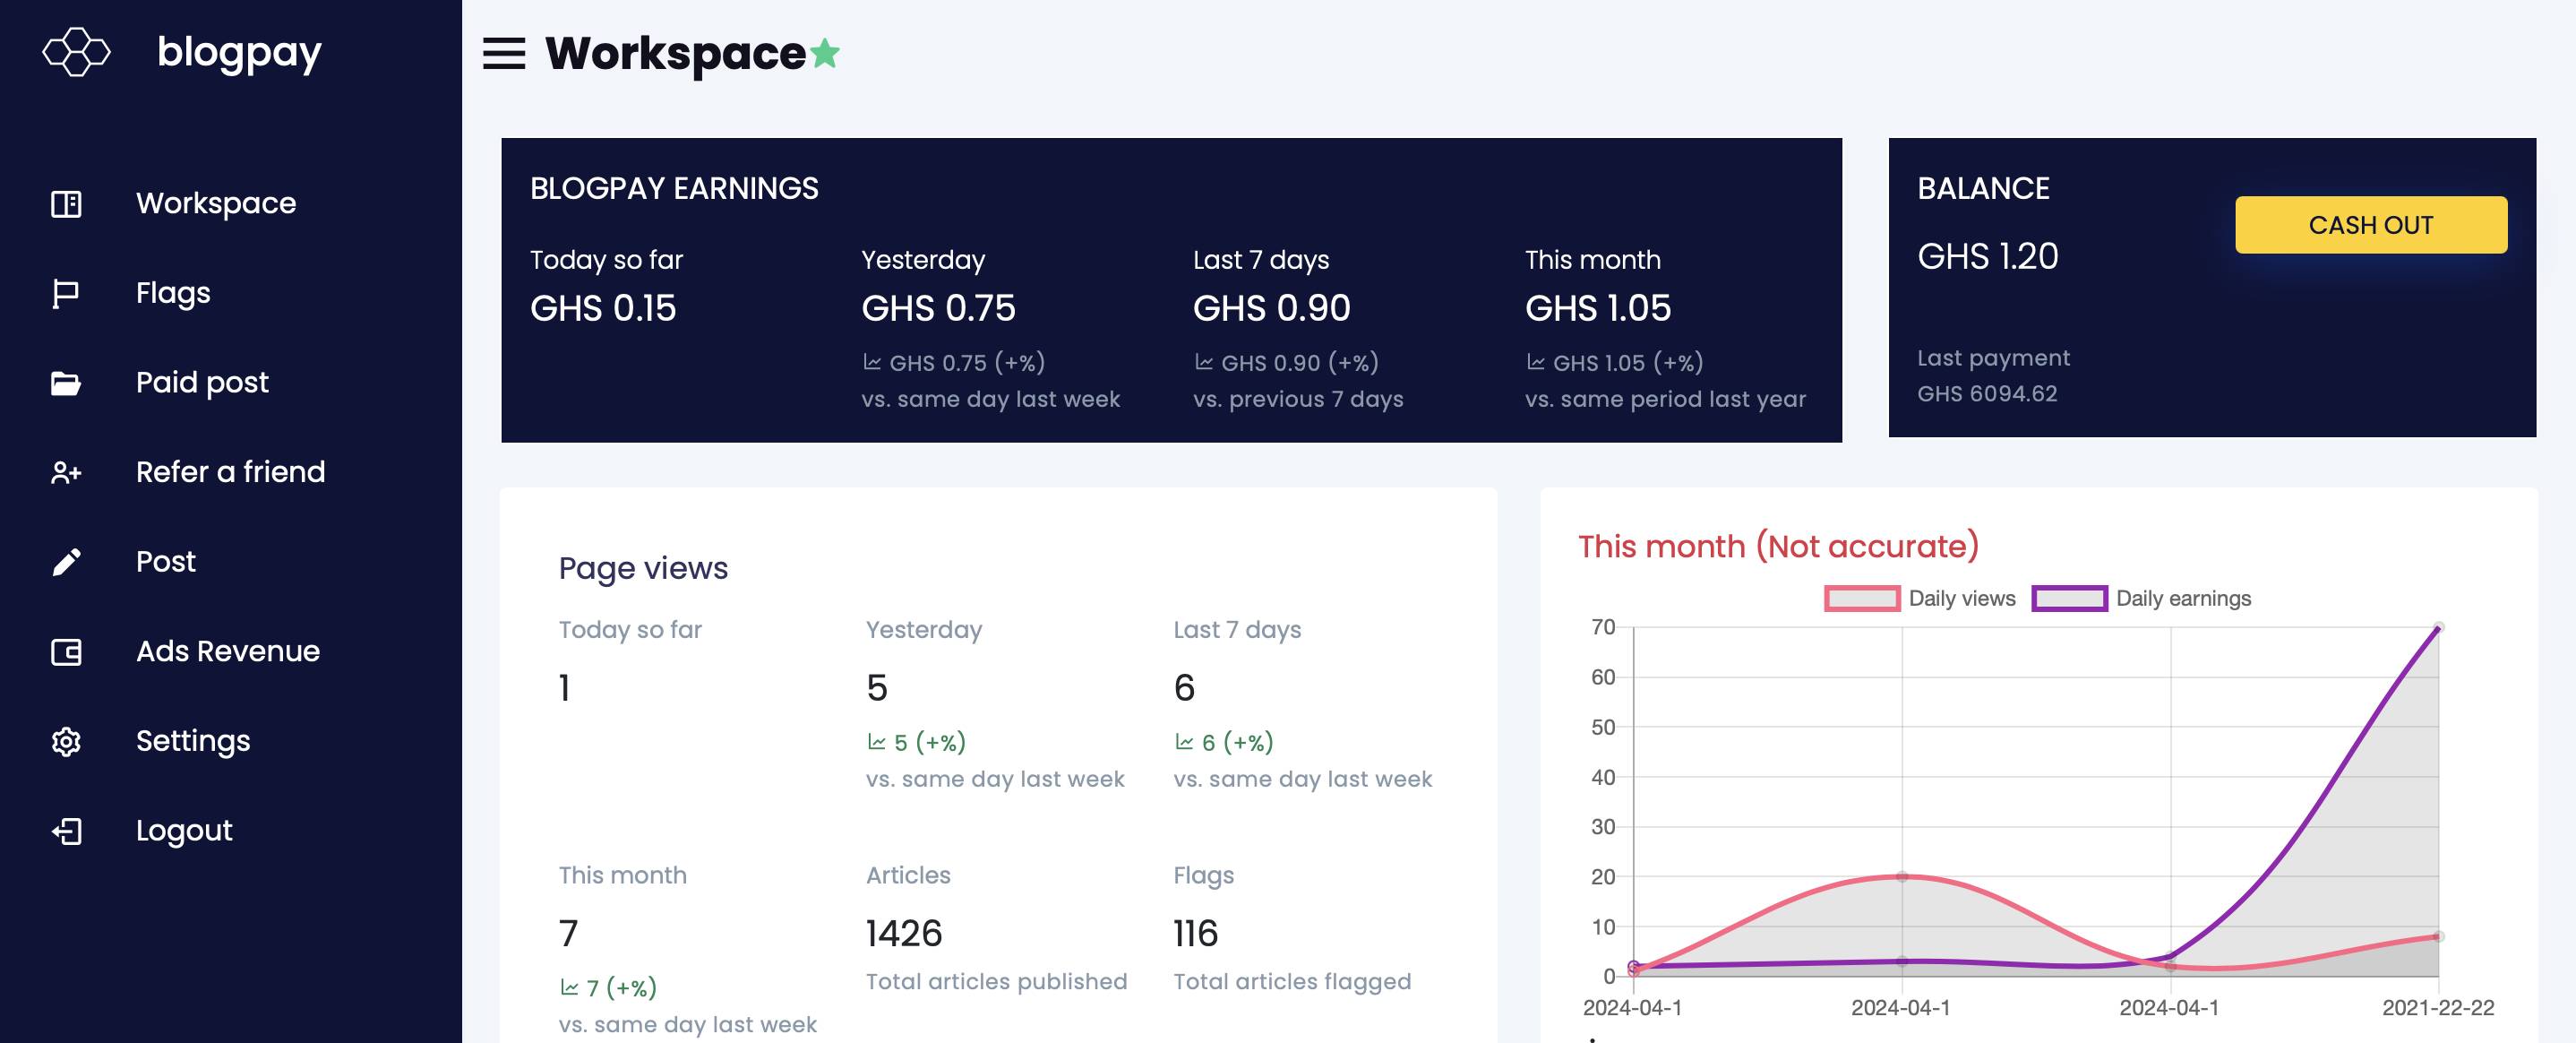Click the Workspace page heading
Screen dimensions: 2576x1043
click(675, 54)
